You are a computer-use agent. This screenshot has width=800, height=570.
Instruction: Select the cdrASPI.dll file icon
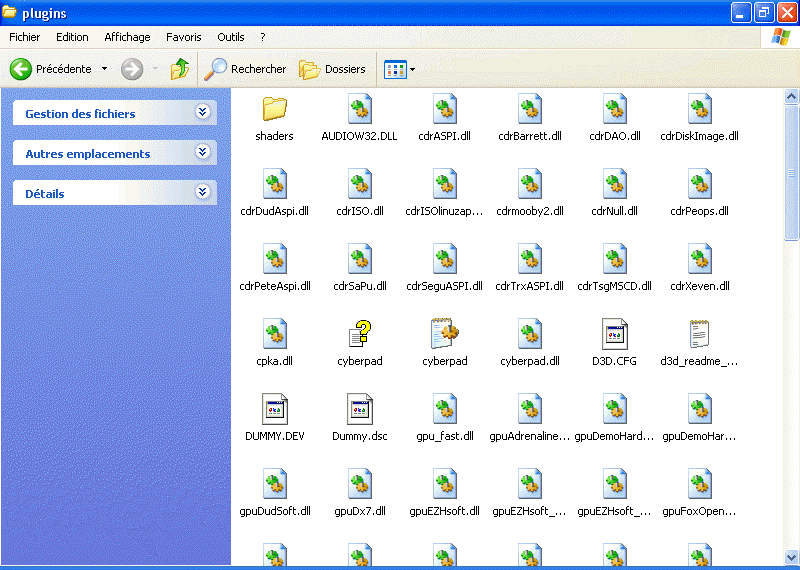coord(444,109)
